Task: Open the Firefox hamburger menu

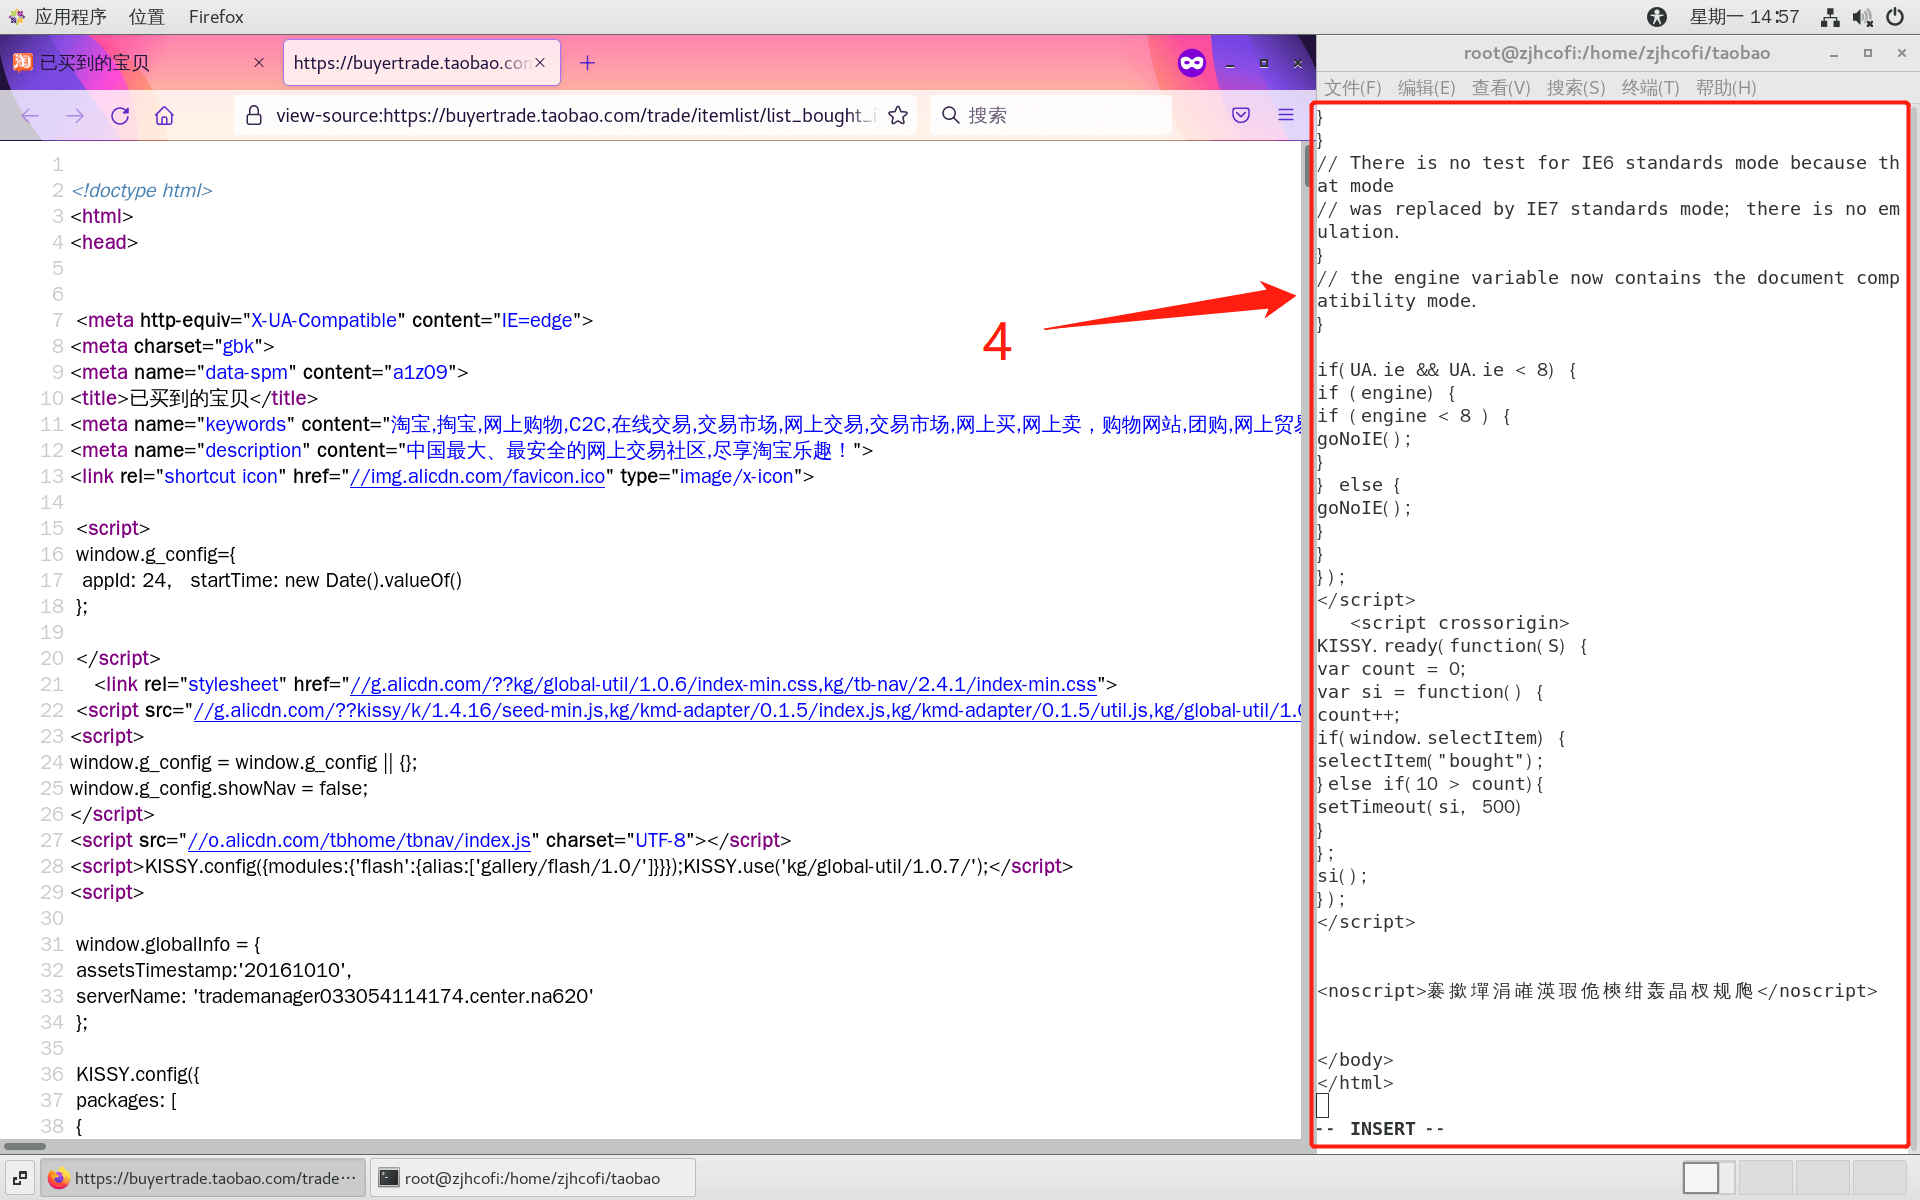Action: point(1286,116)
